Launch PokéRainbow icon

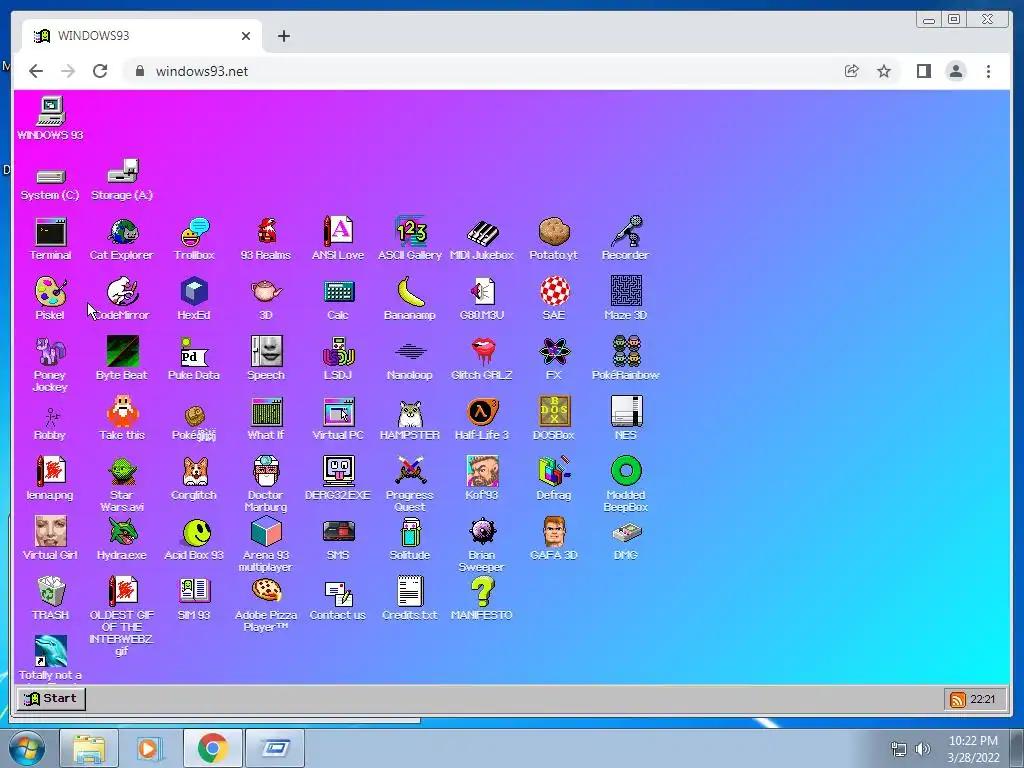[626, 359]
